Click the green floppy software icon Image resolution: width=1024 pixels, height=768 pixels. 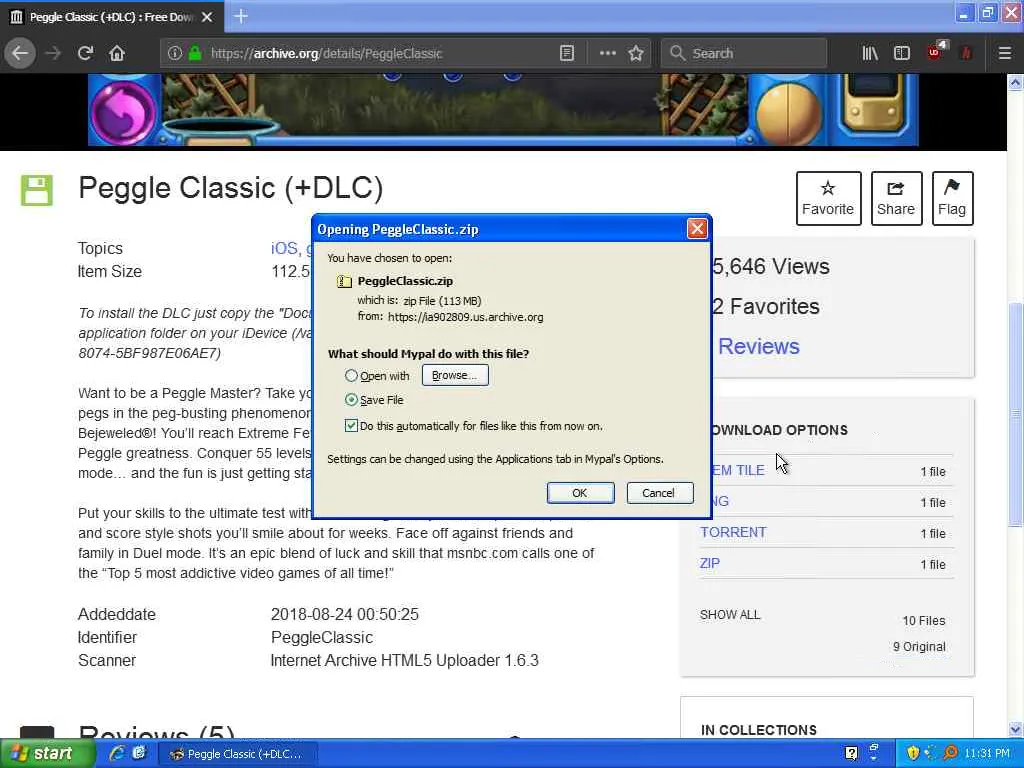37,190
